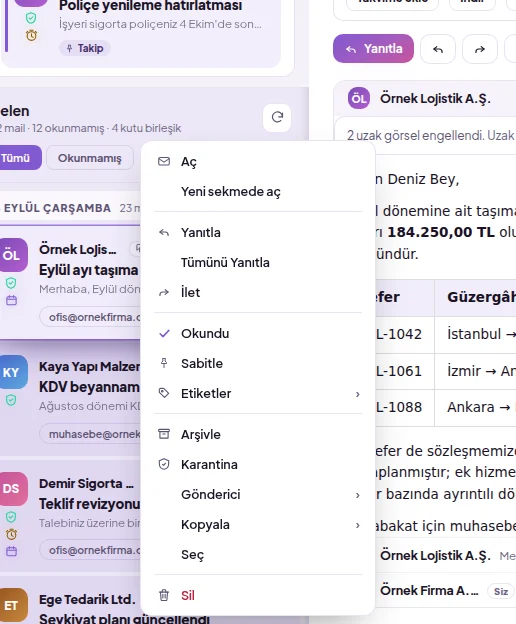The height and width of the screenshot is (624, 516).
Task: Expand the Etiketler submenu
Action: click(x=258, y=394)
